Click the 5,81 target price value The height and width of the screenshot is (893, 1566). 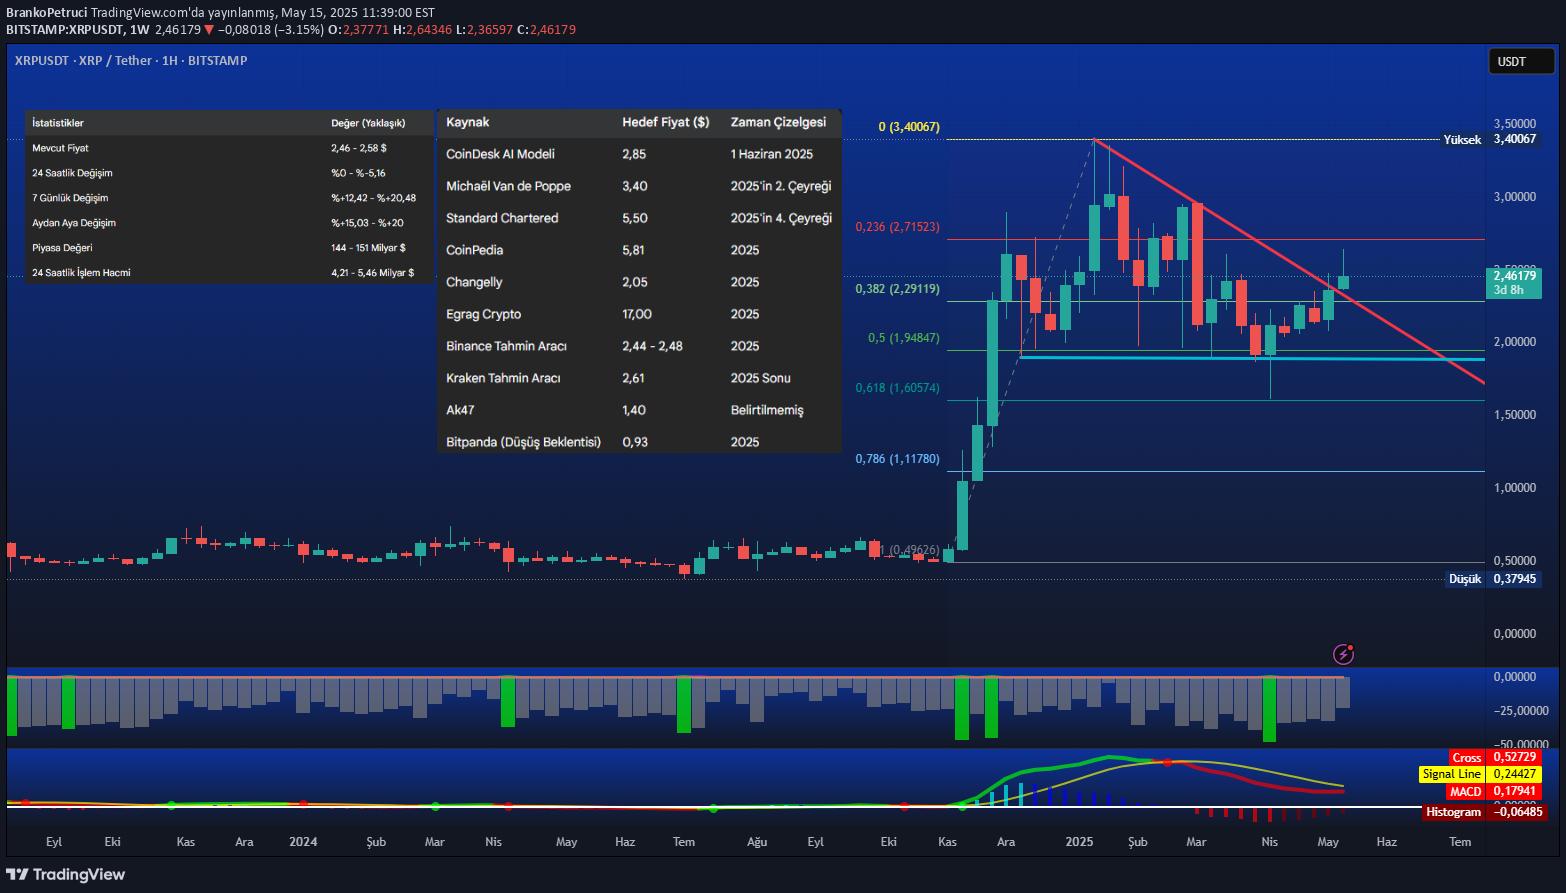(634, 250)
